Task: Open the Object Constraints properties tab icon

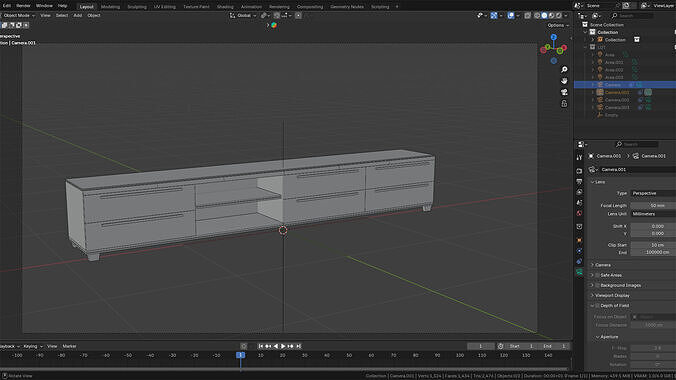Action: pos(579,262)
